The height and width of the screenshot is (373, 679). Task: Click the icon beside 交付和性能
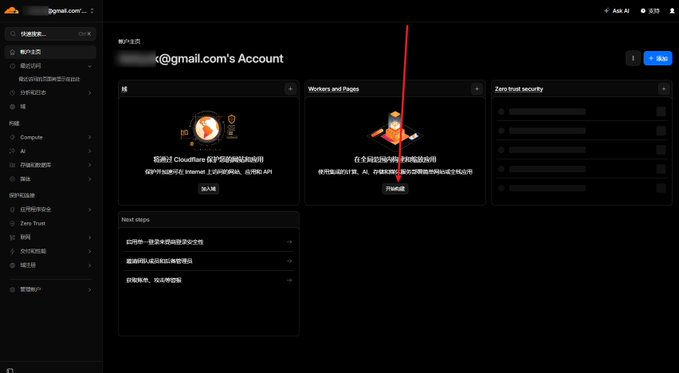tap(12, 251)
